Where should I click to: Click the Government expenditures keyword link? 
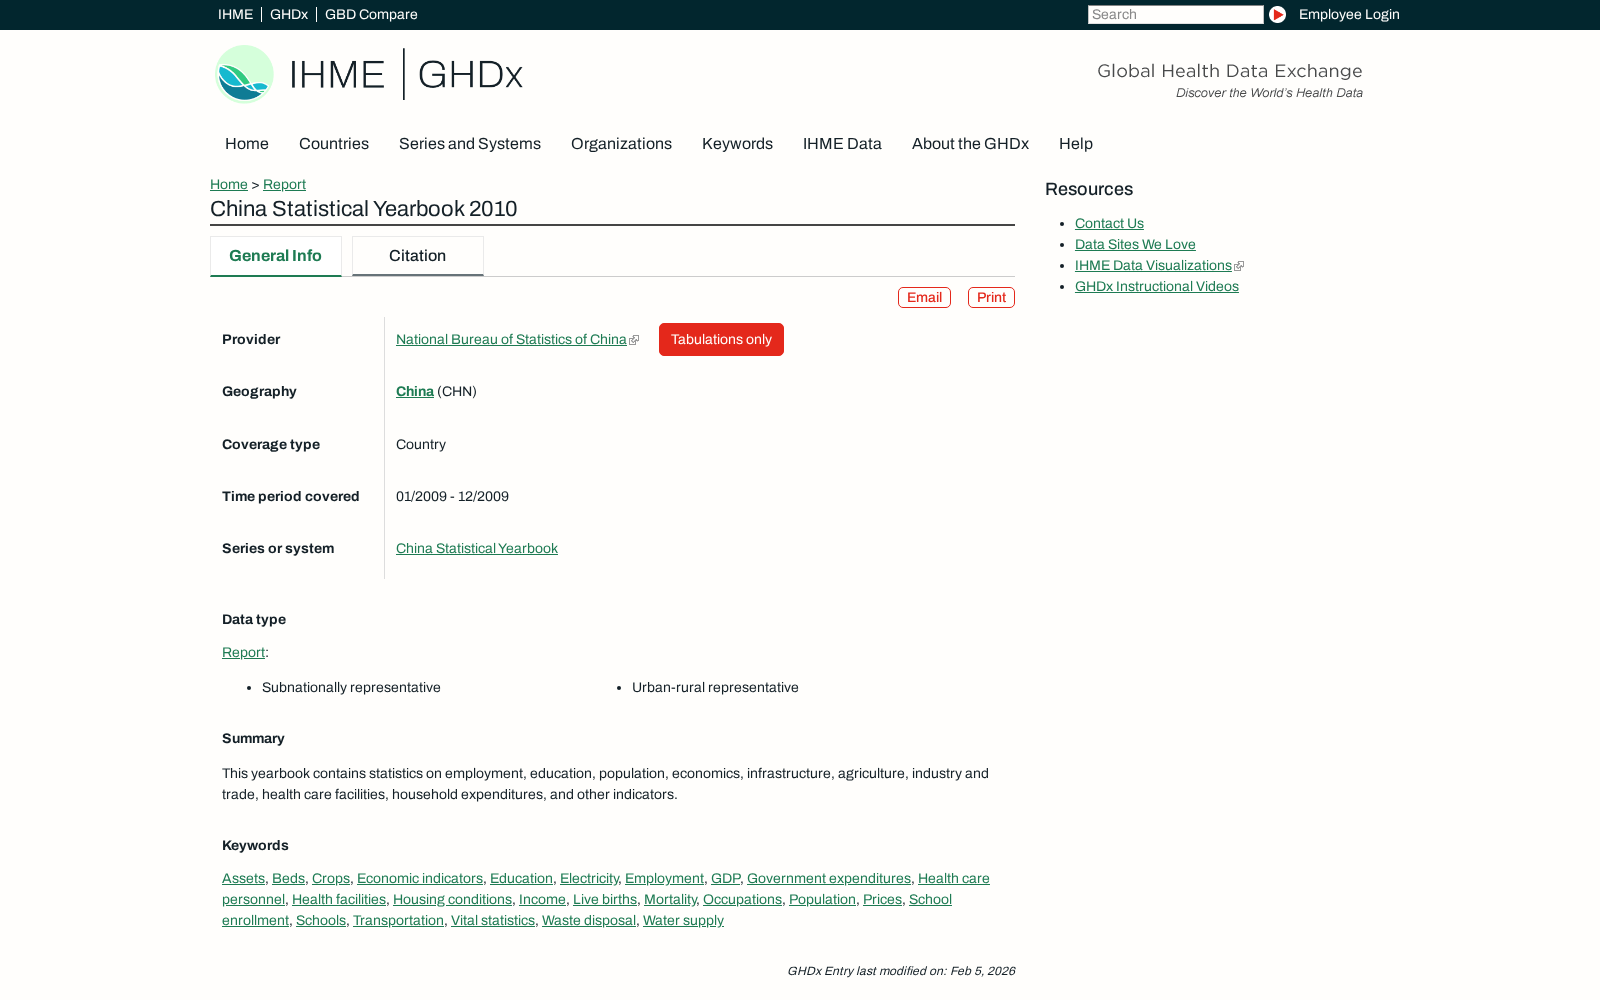coord(829,878)
